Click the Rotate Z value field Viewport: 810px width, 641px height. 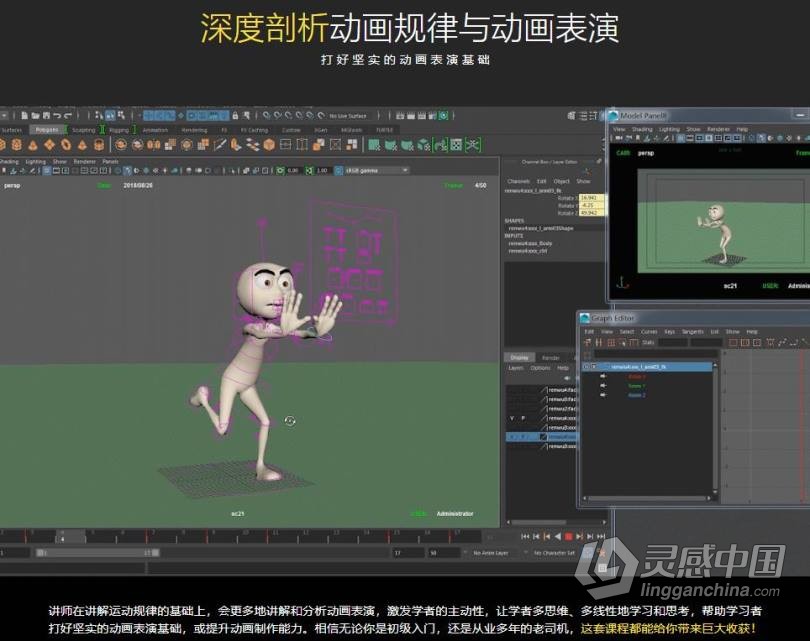click(x=591, y=212)
